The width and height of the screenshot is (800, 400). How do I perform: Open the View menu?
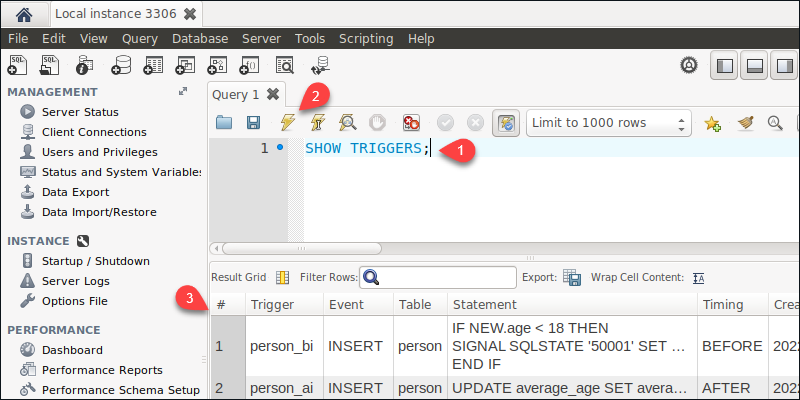93,39
